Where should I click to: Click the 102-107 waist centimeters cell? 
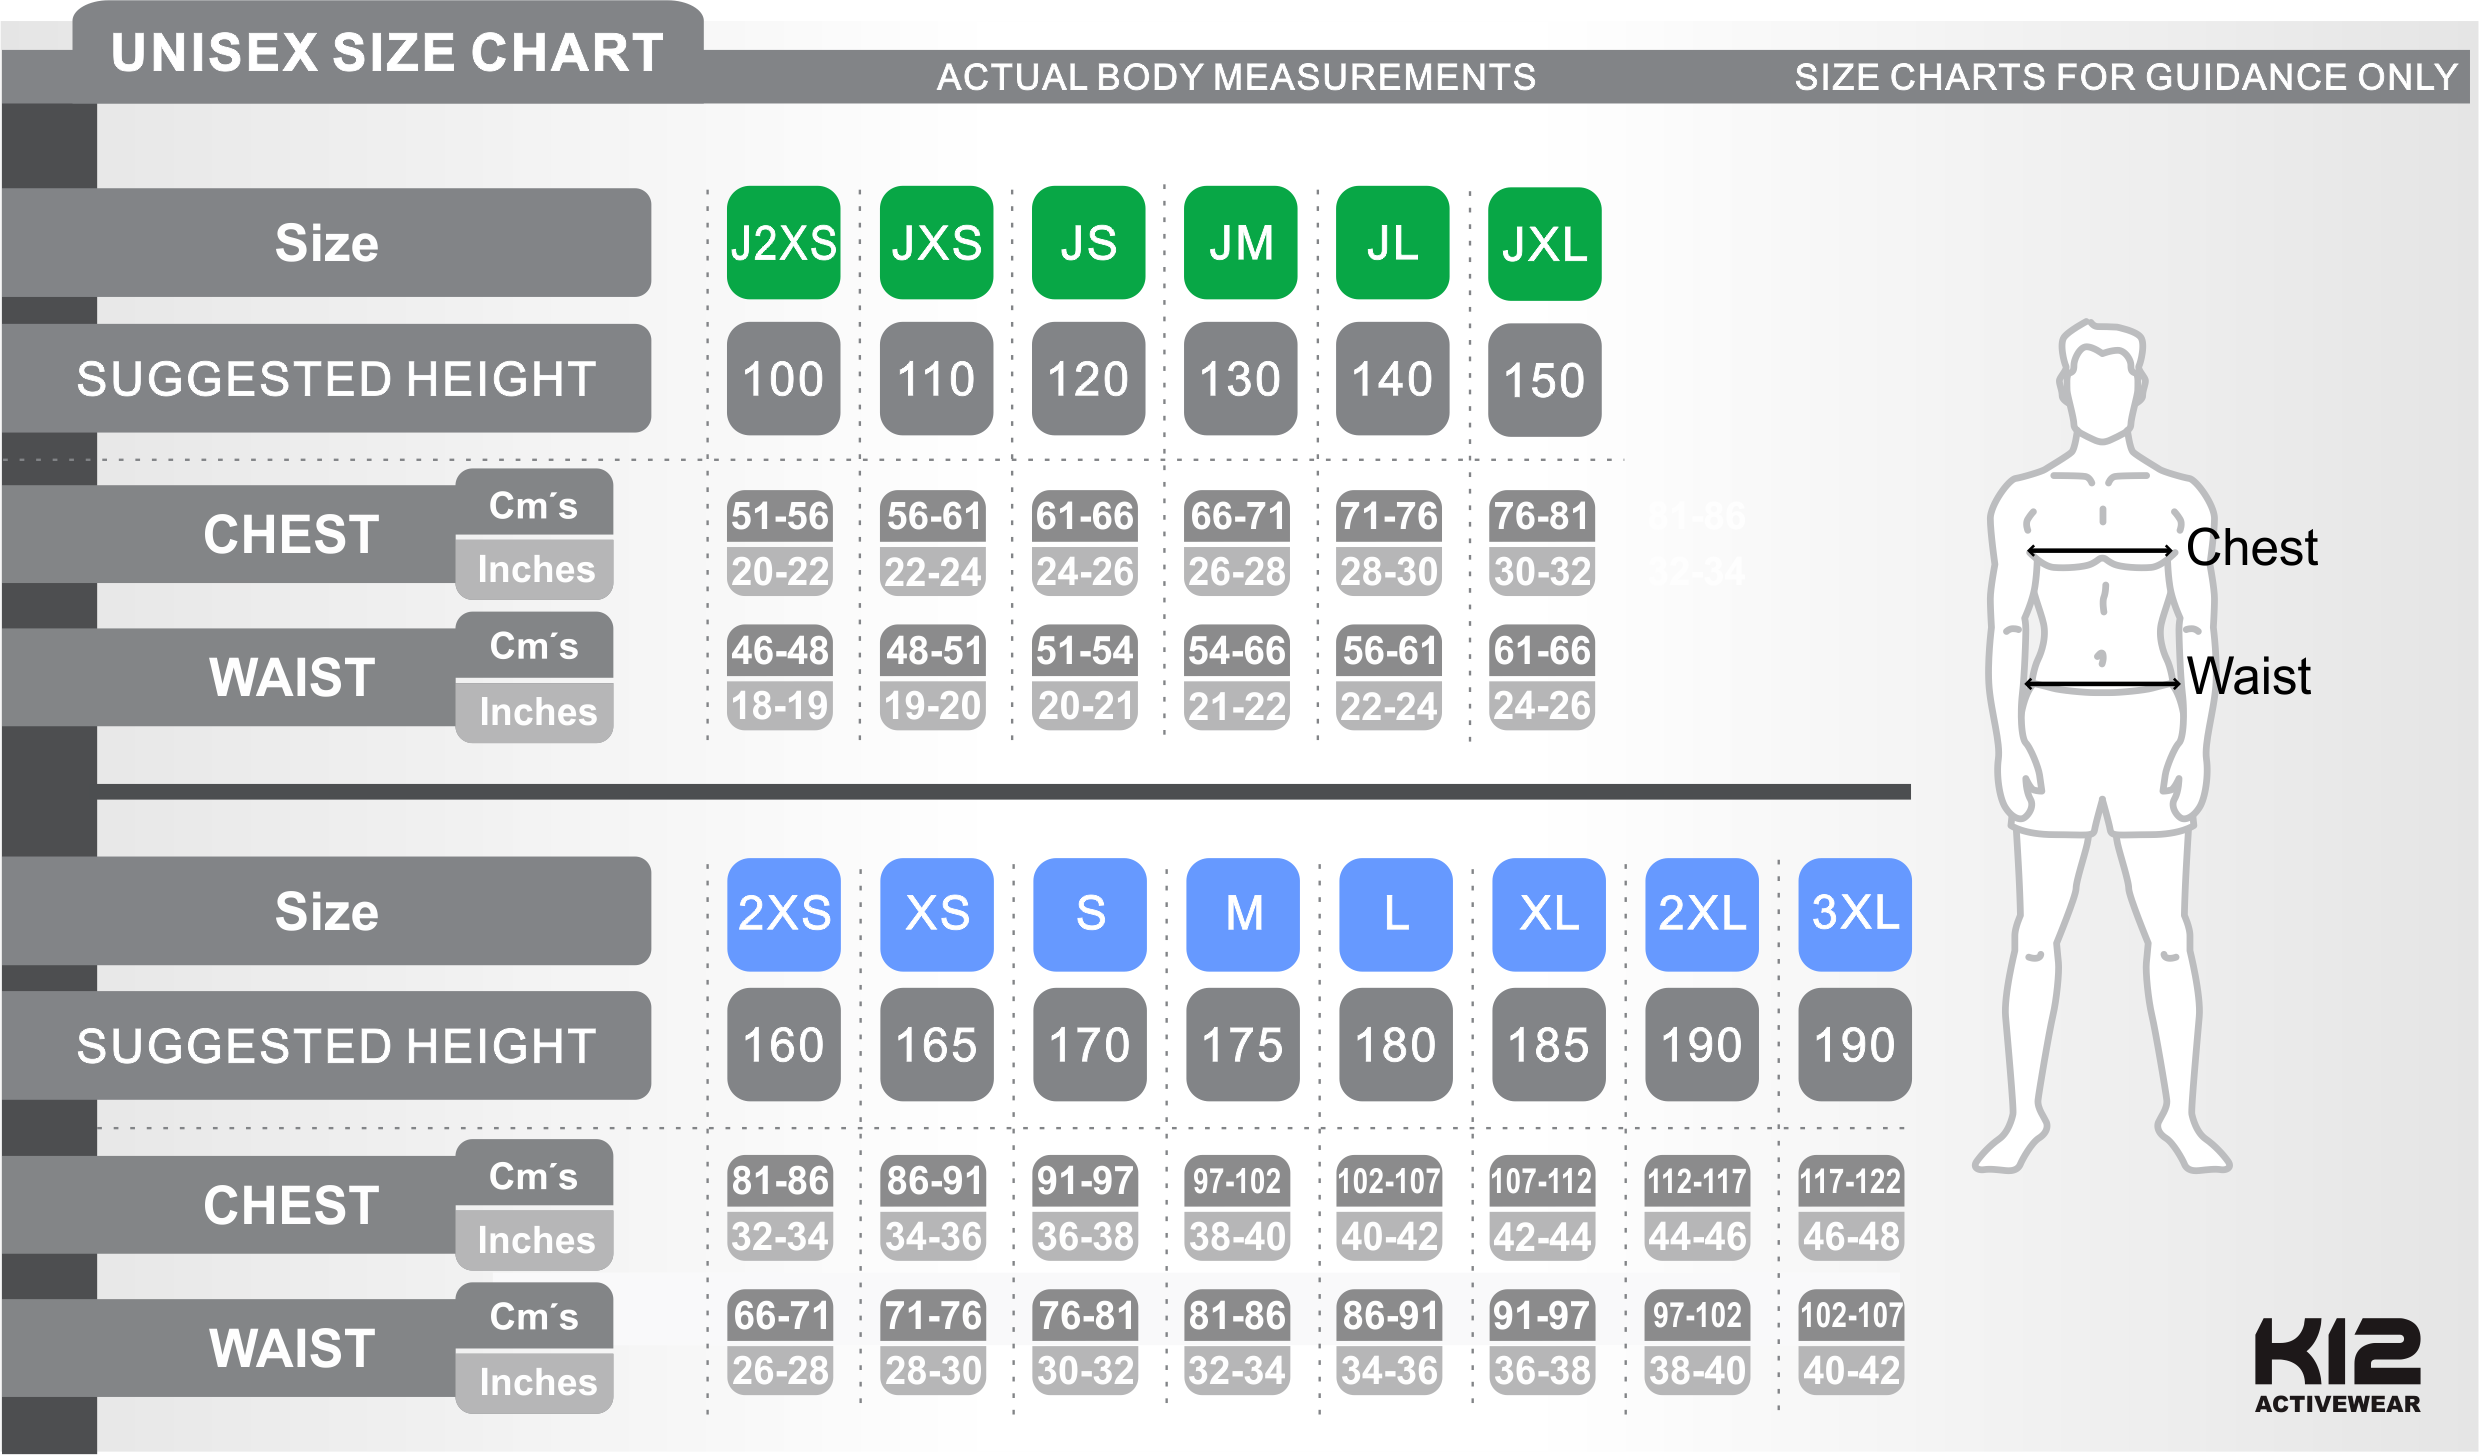pos(1850,1315)
